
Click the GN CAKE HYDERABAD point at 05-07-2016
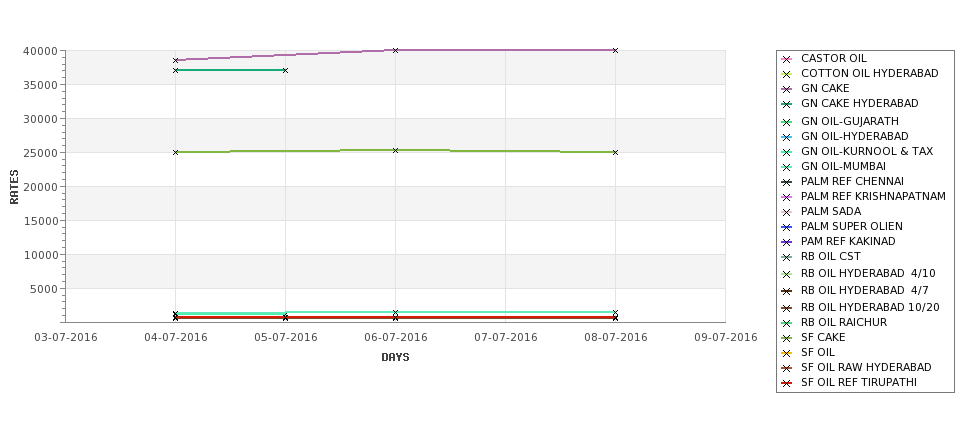(x=285, y=70)
